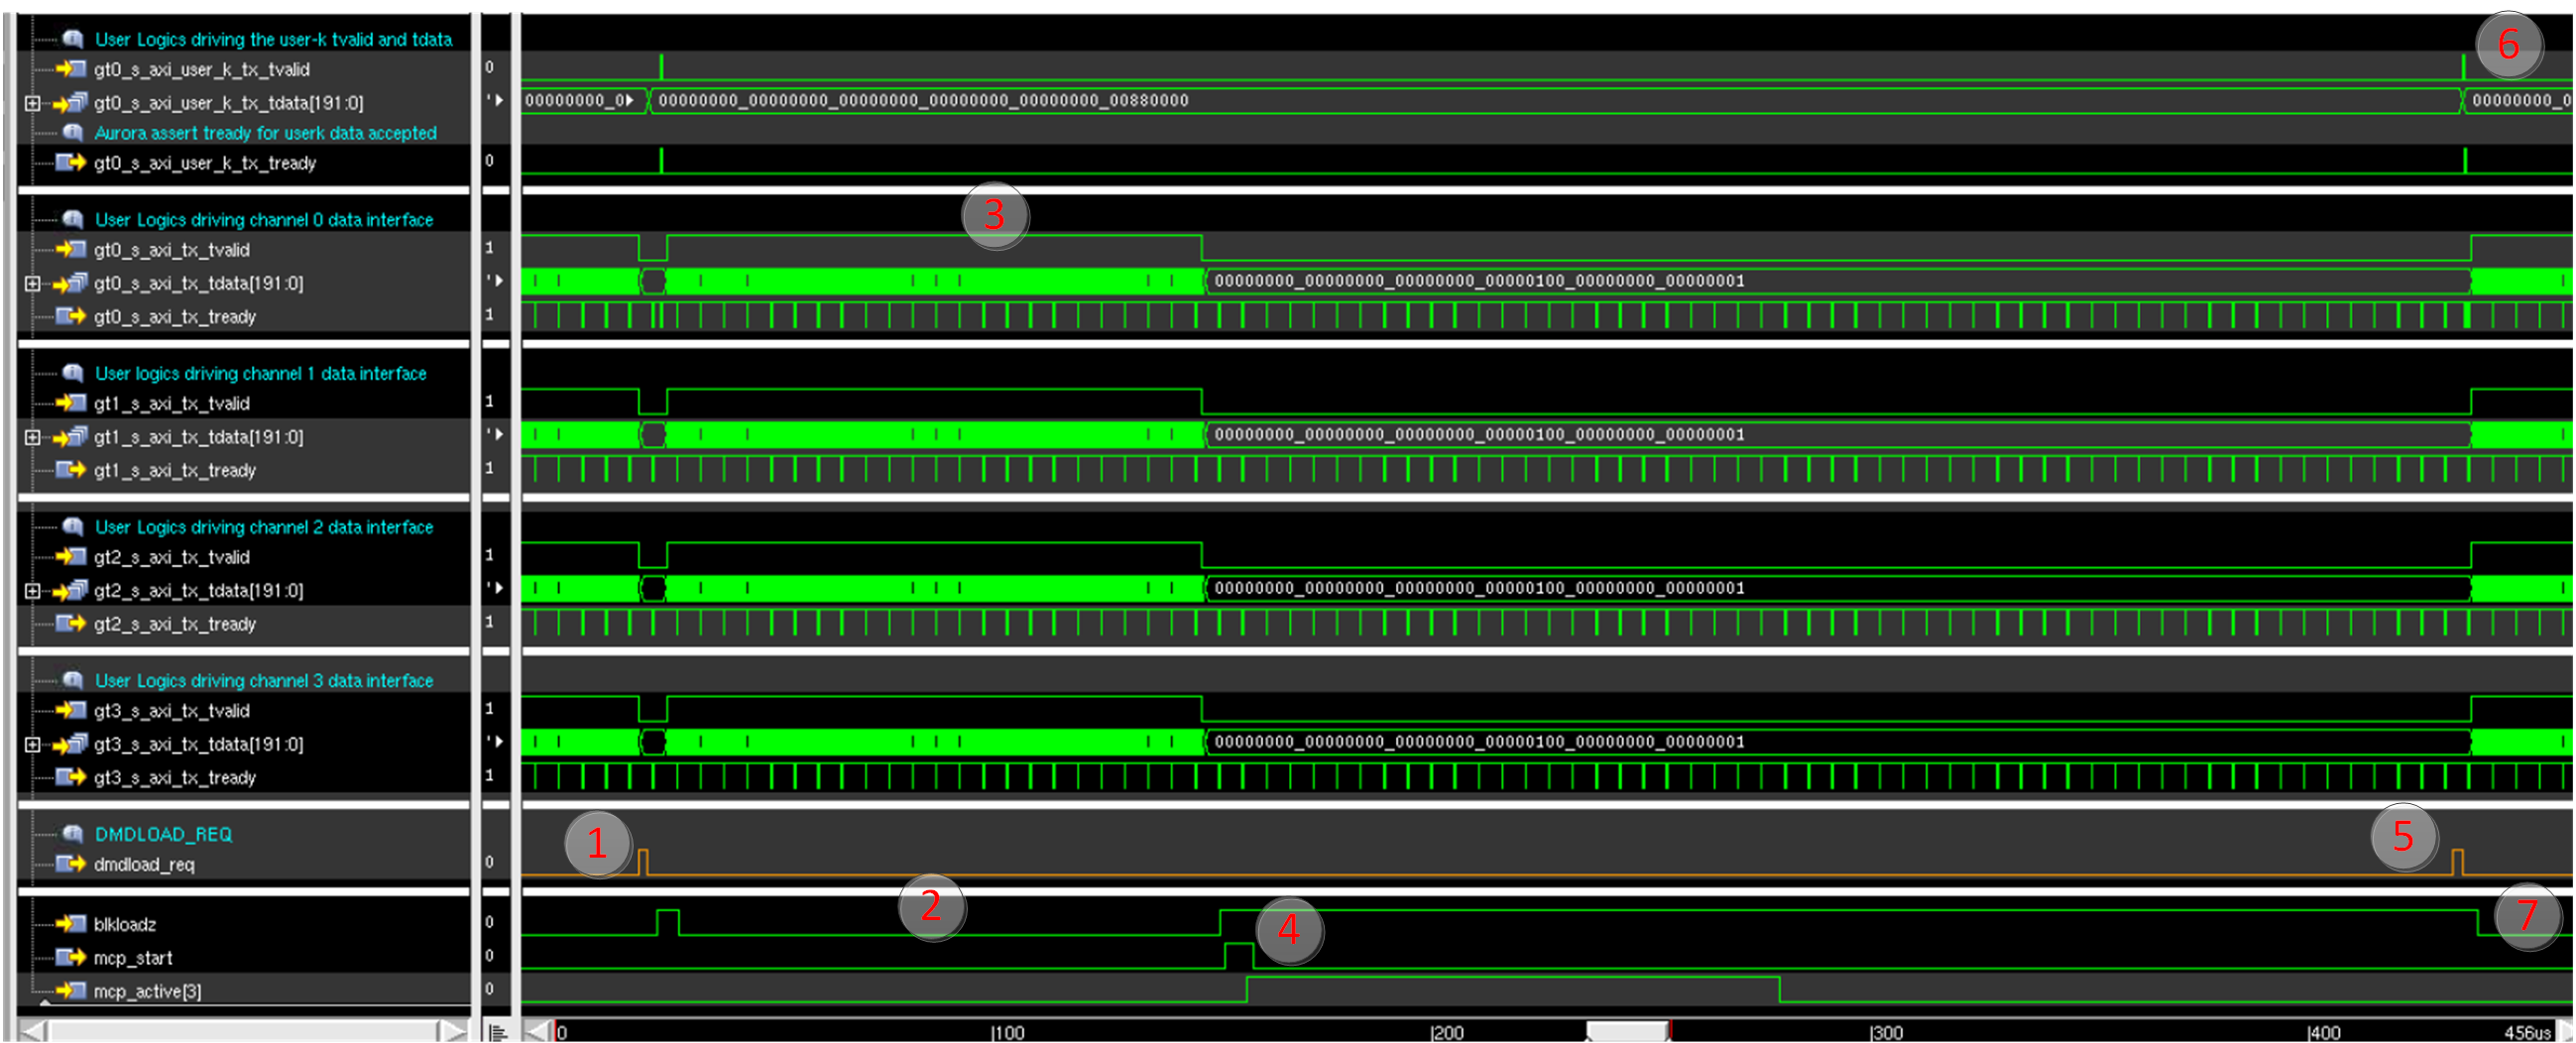2576x1043 pixels.
Task: Select signal gt0_s_axi_tx_tvalid
Action: coord(171,250)
